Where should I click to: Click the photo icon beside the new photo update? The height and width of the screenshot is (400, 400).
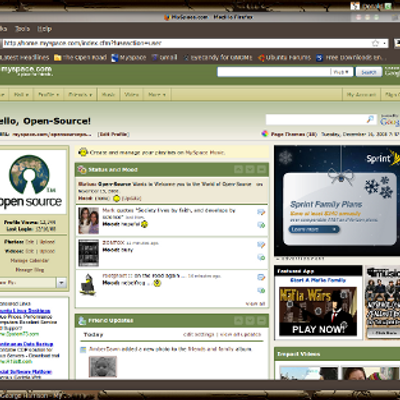[x=83, y=350]
